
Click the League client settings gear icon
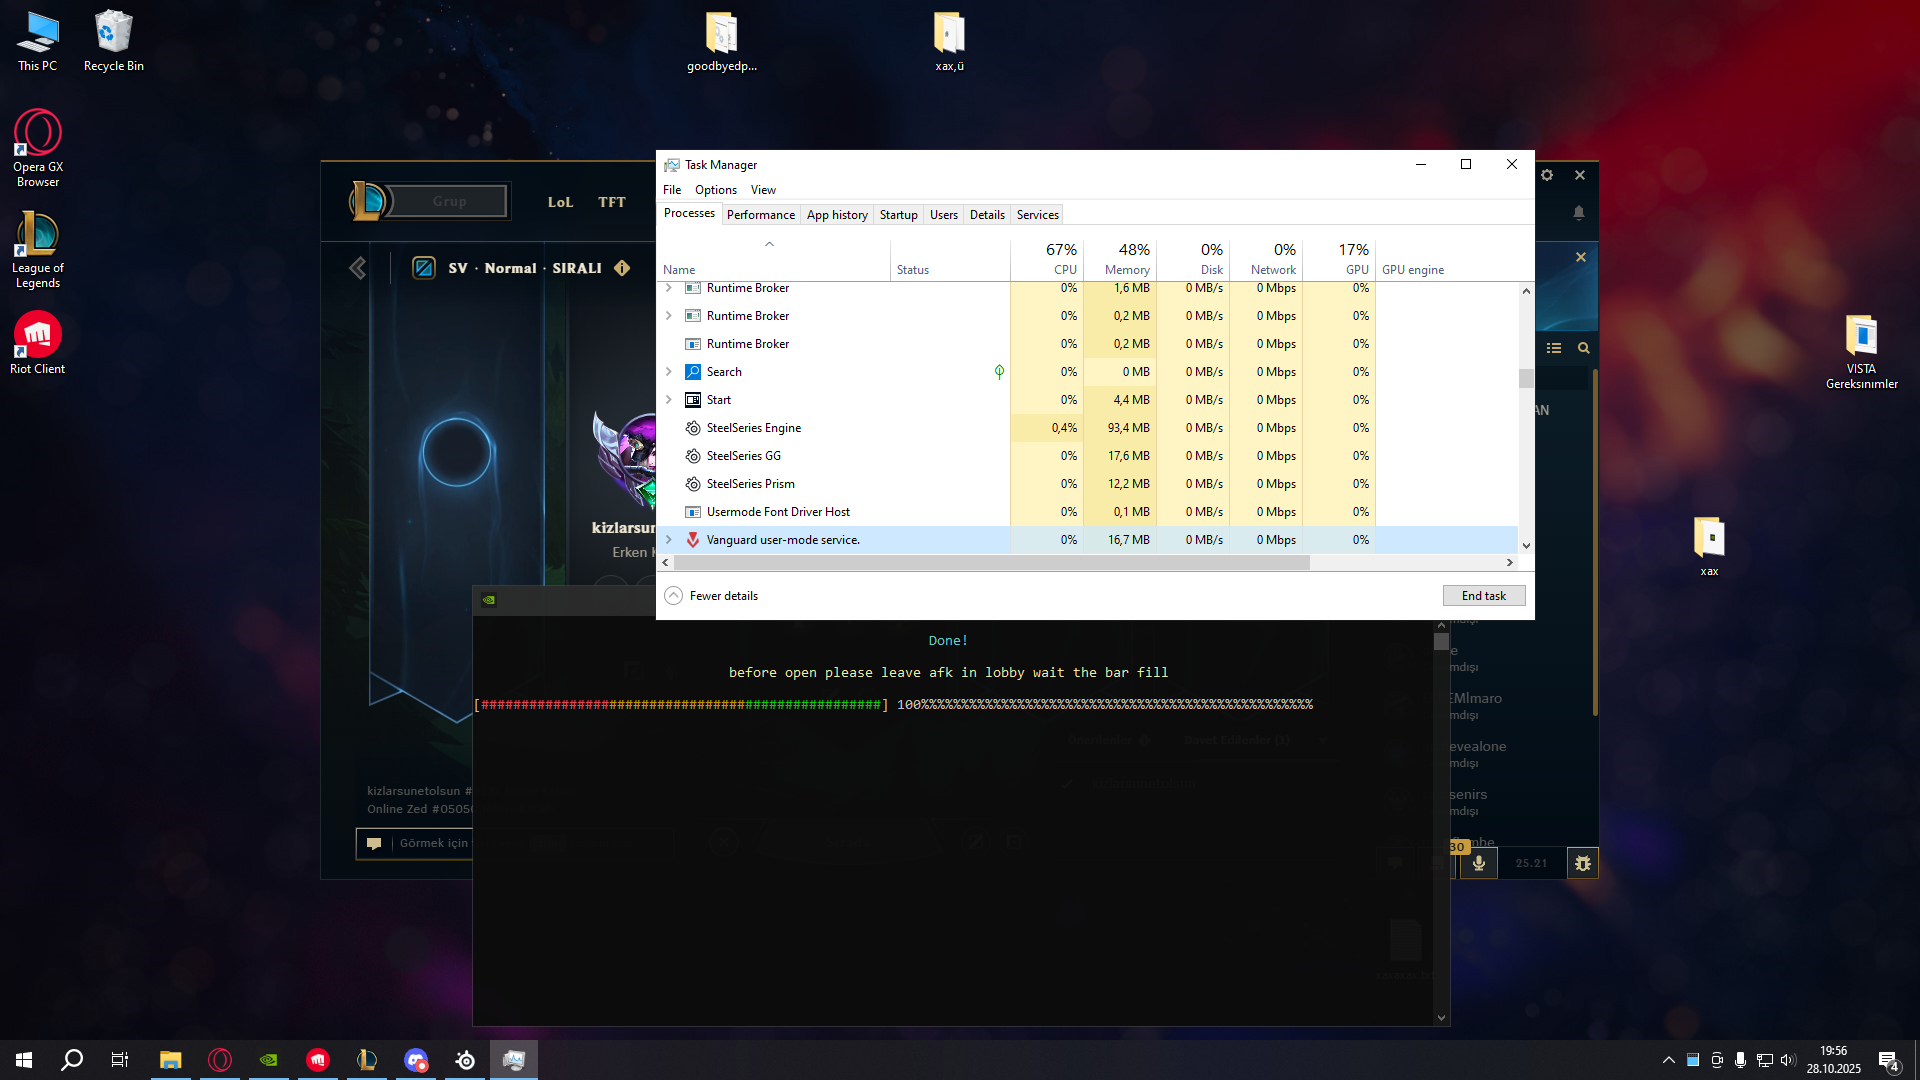tap(1547, 175)
